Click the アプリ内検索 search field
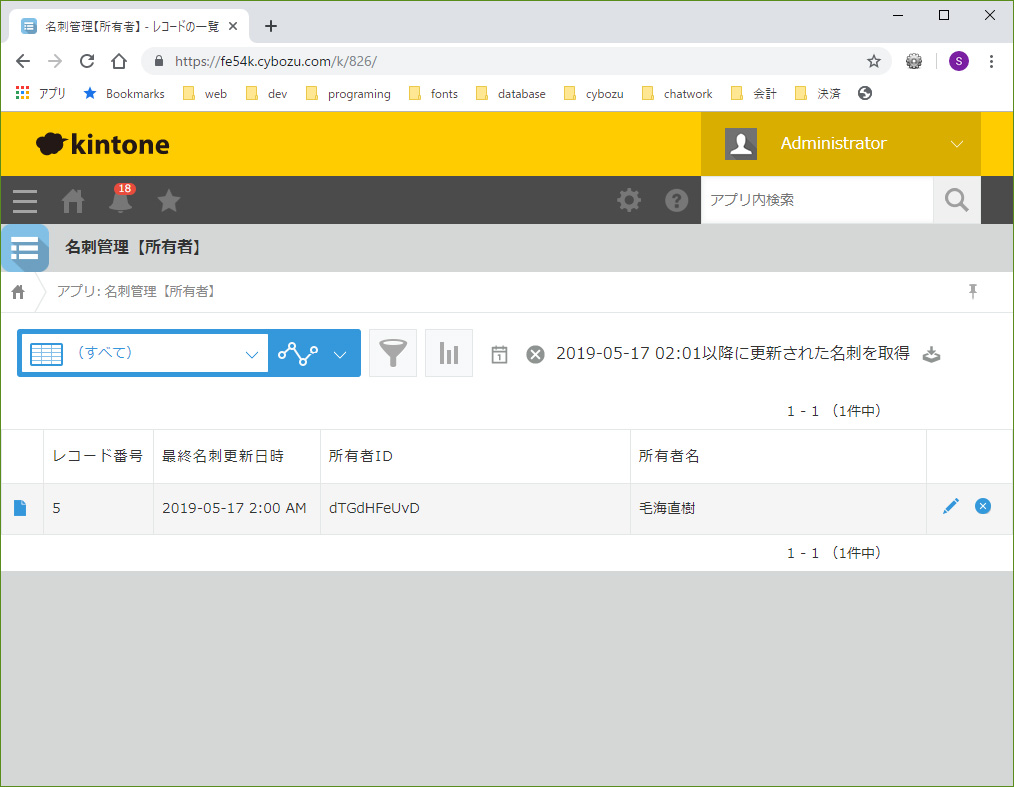 (x=816, y=200)
